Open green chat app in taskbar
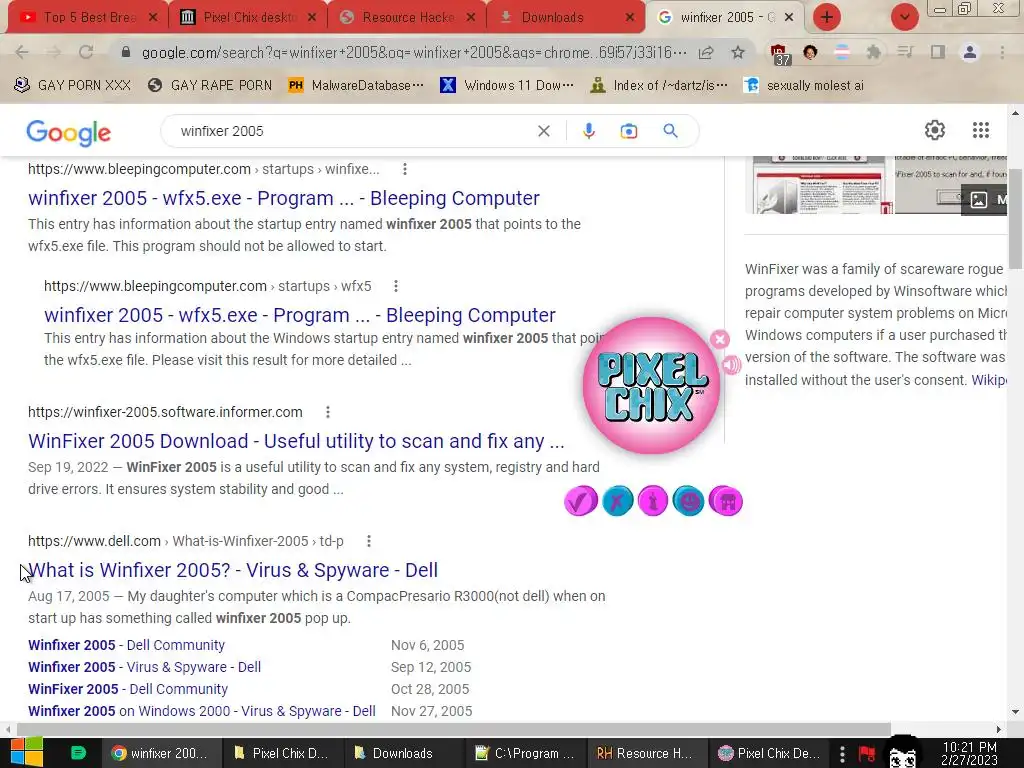The width and height of the screenshot is (1024, 768). (x=78, y=753)
